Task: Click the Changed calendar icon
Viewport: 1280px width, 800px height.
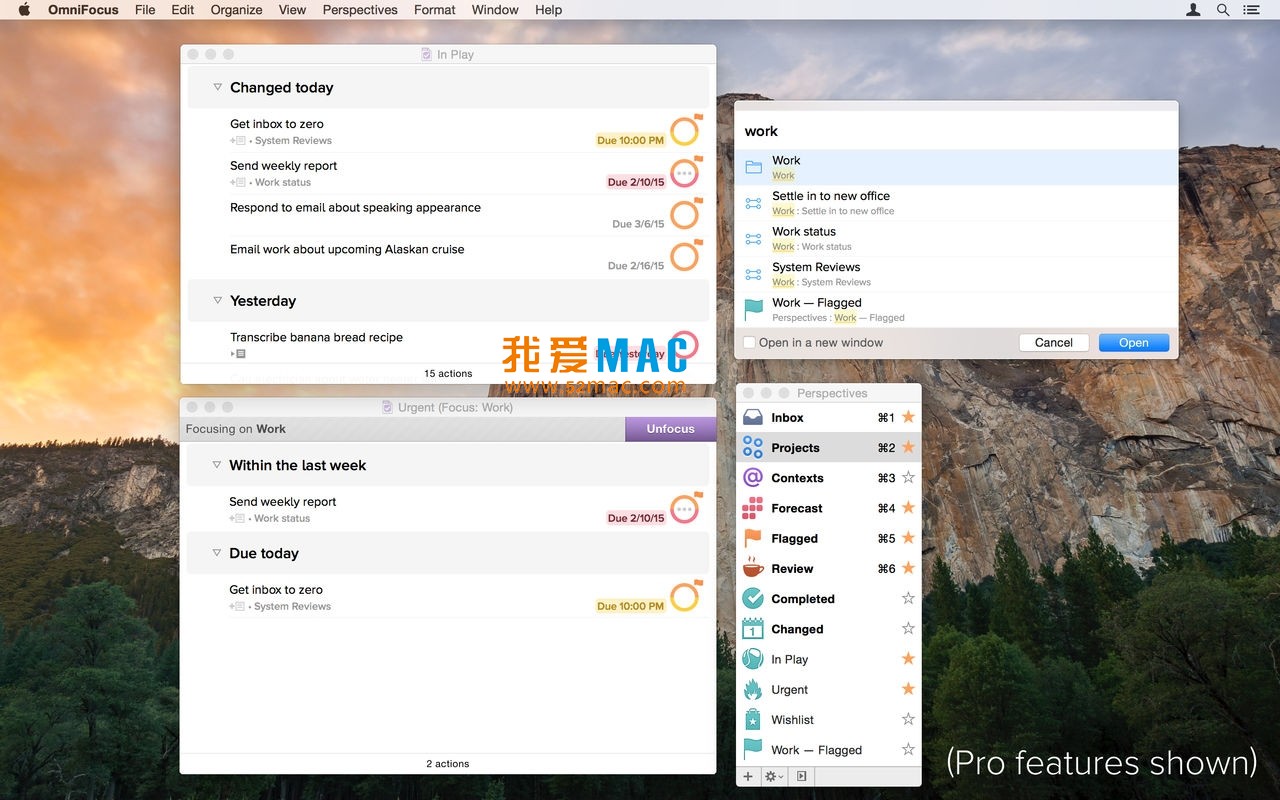Action: (x=753, y=629)
